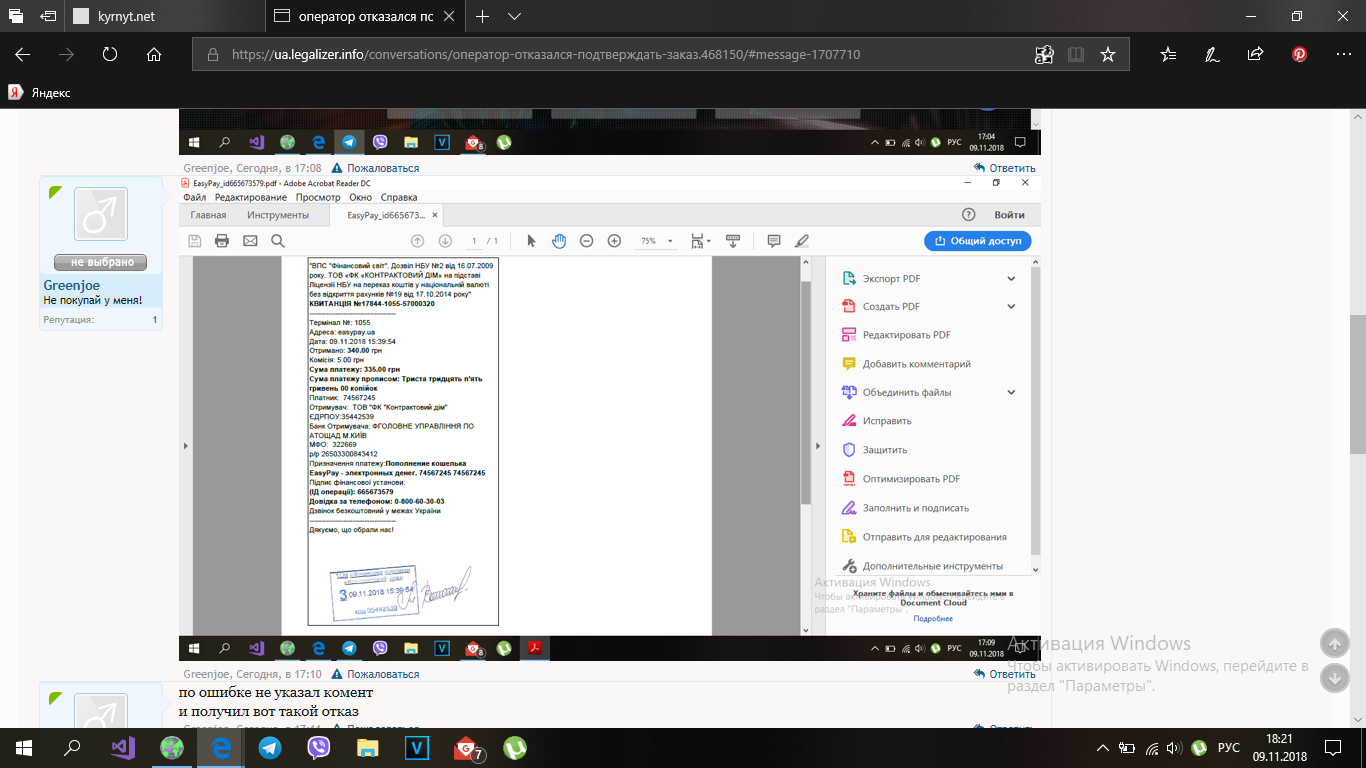Show tabs you've set aside
The image size is (1366, 768).
tap(17, 17)
